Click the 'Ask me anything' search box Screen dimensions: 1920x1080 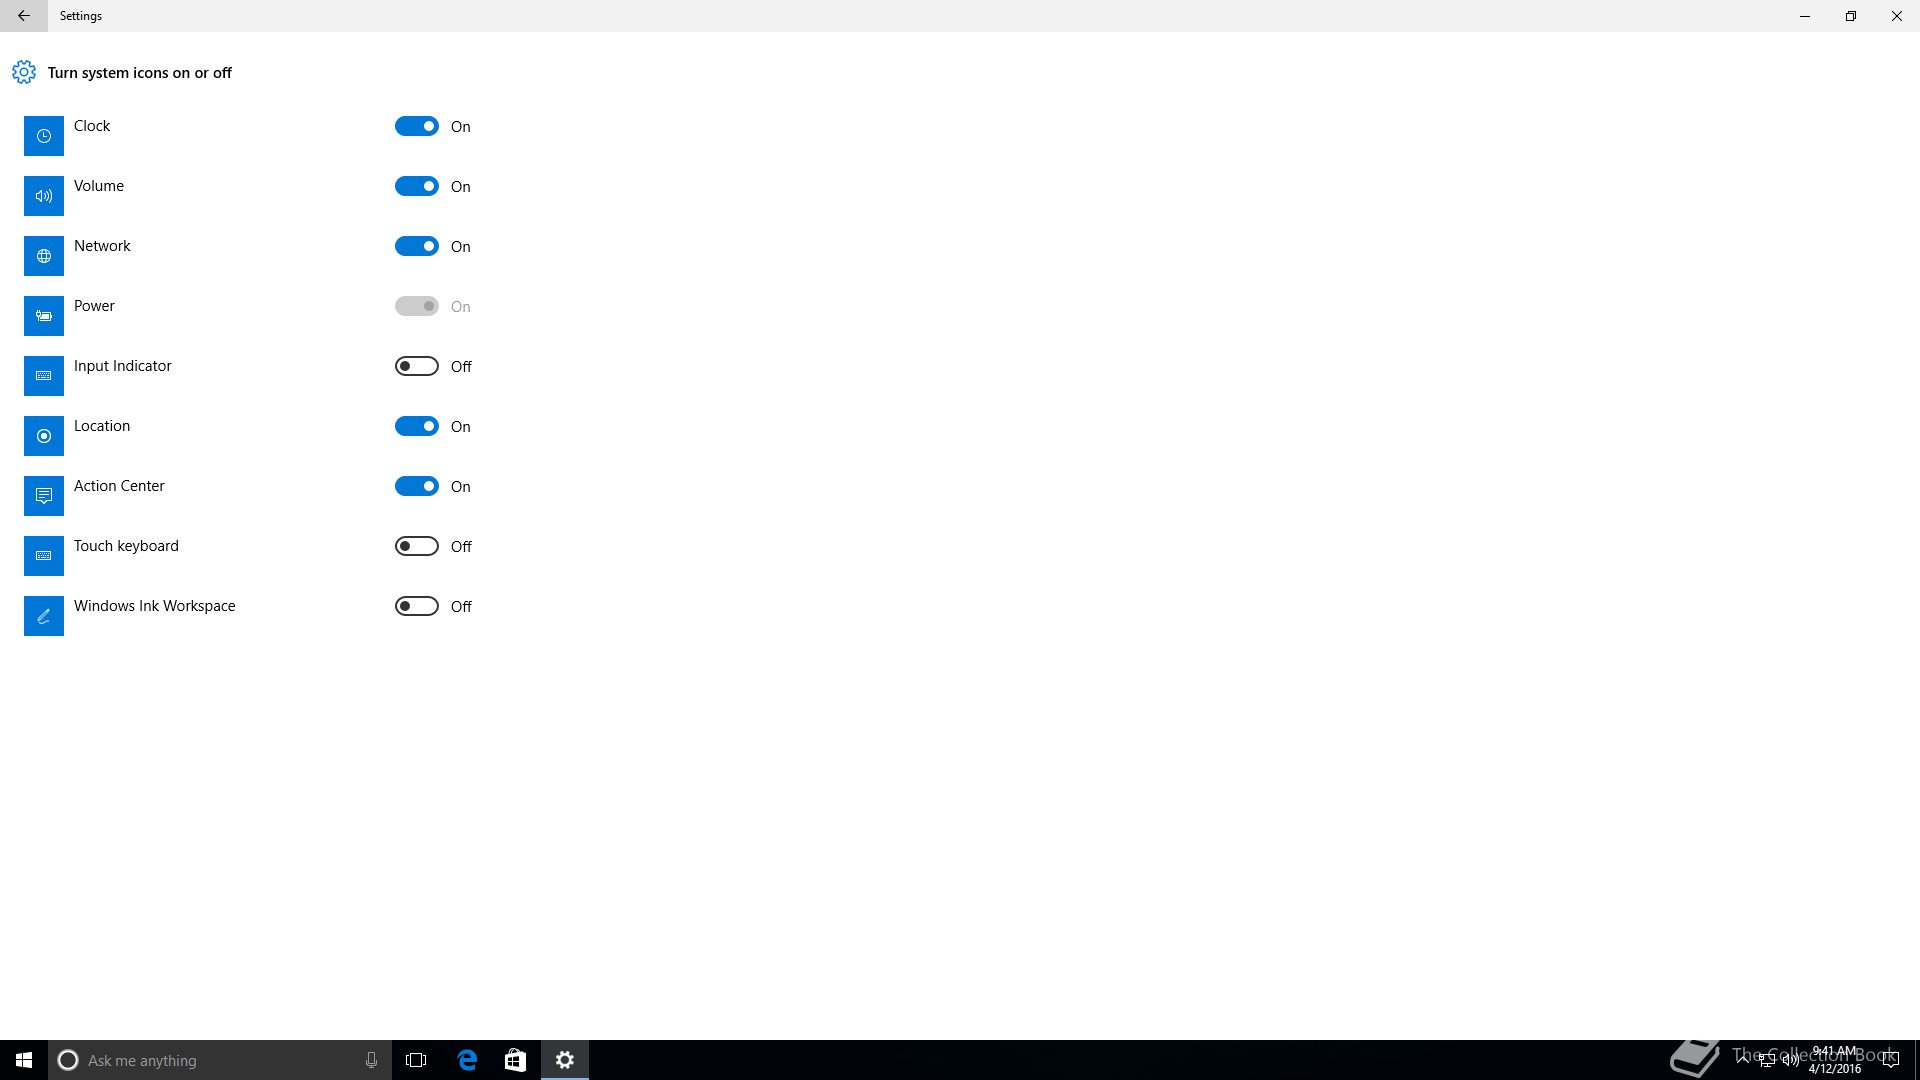pos(220,1060)
